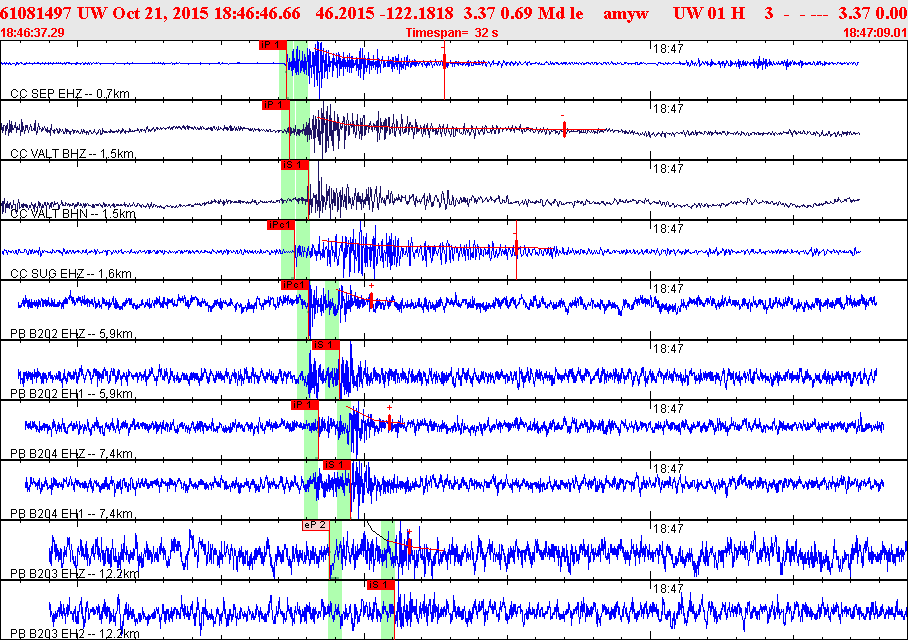This screenshot has height=640, width=908.
Task: Select the PB B204 EH1 -- 7.4km channel label
Action: click(72, 514)
